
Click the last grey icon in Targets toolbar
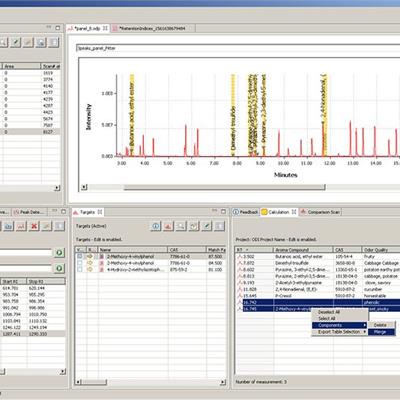pos(219,226)
